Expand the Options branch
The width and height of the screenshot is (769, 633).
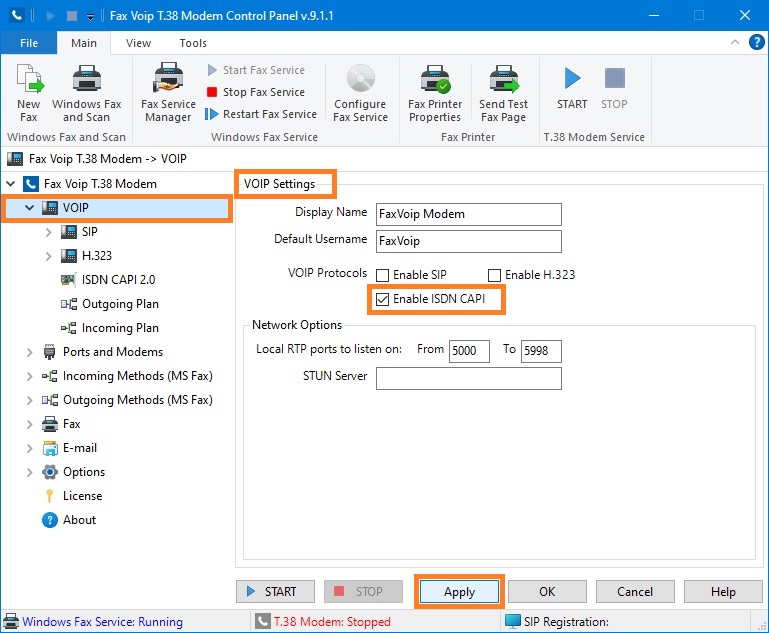coord(29,472)
